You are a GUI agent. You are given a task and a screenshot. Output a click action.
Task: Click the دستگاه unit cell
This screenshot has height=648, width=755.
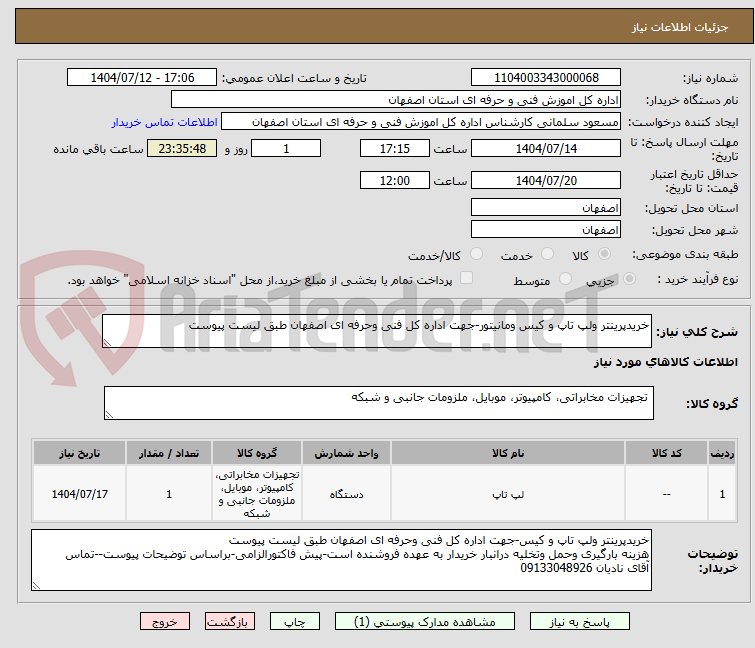[x=346, y=494]
